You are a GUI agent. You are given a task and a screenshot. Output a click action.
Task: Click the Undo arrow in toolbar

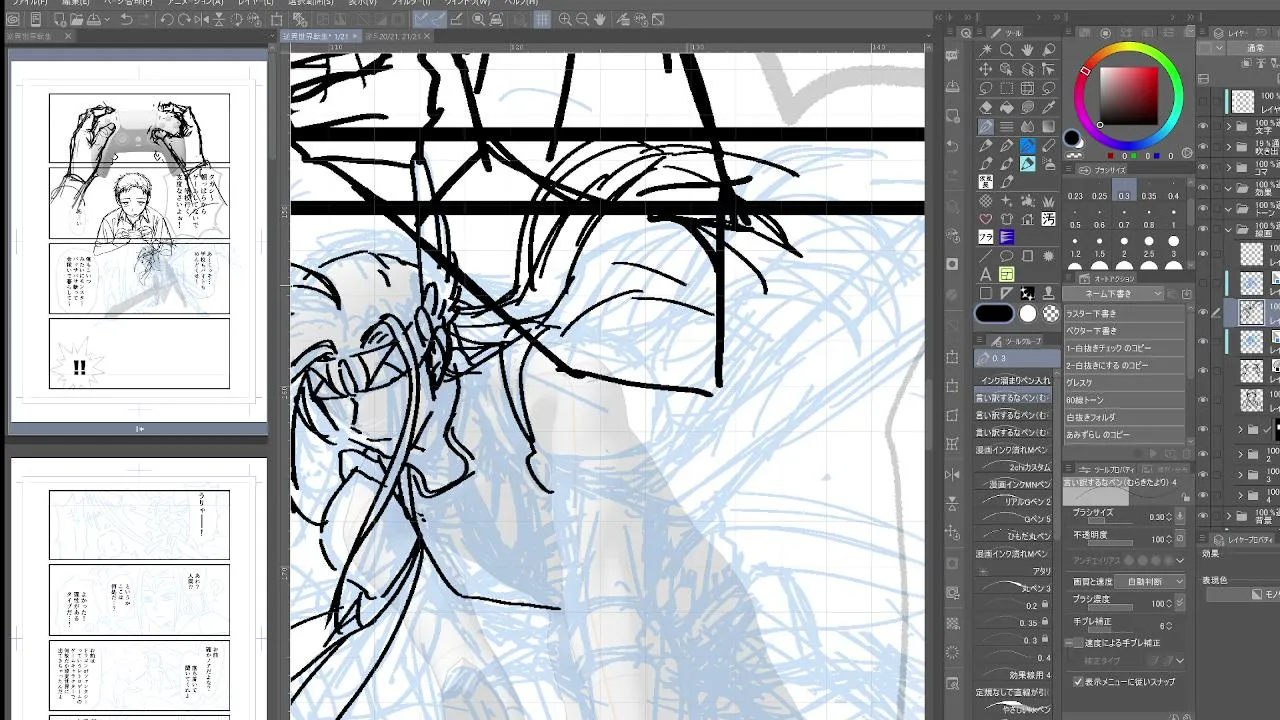[126, 19]
